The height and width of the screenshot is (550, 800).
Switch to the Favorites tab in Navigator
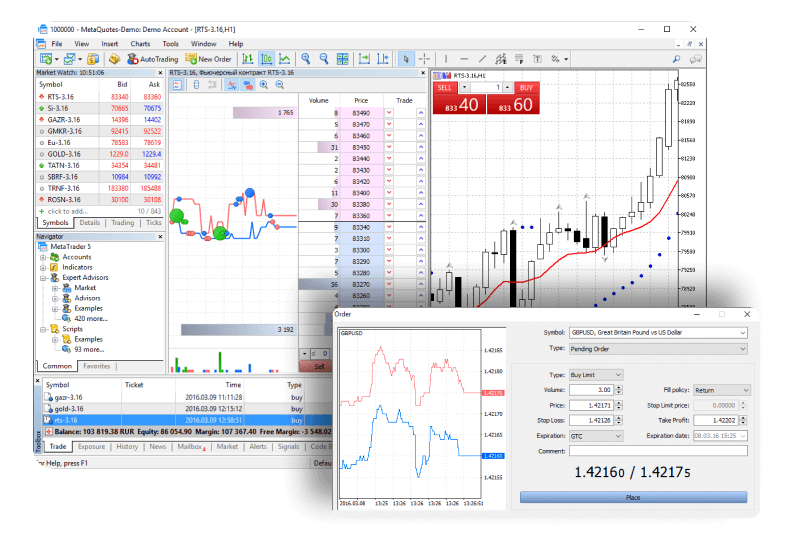(96, 366)
